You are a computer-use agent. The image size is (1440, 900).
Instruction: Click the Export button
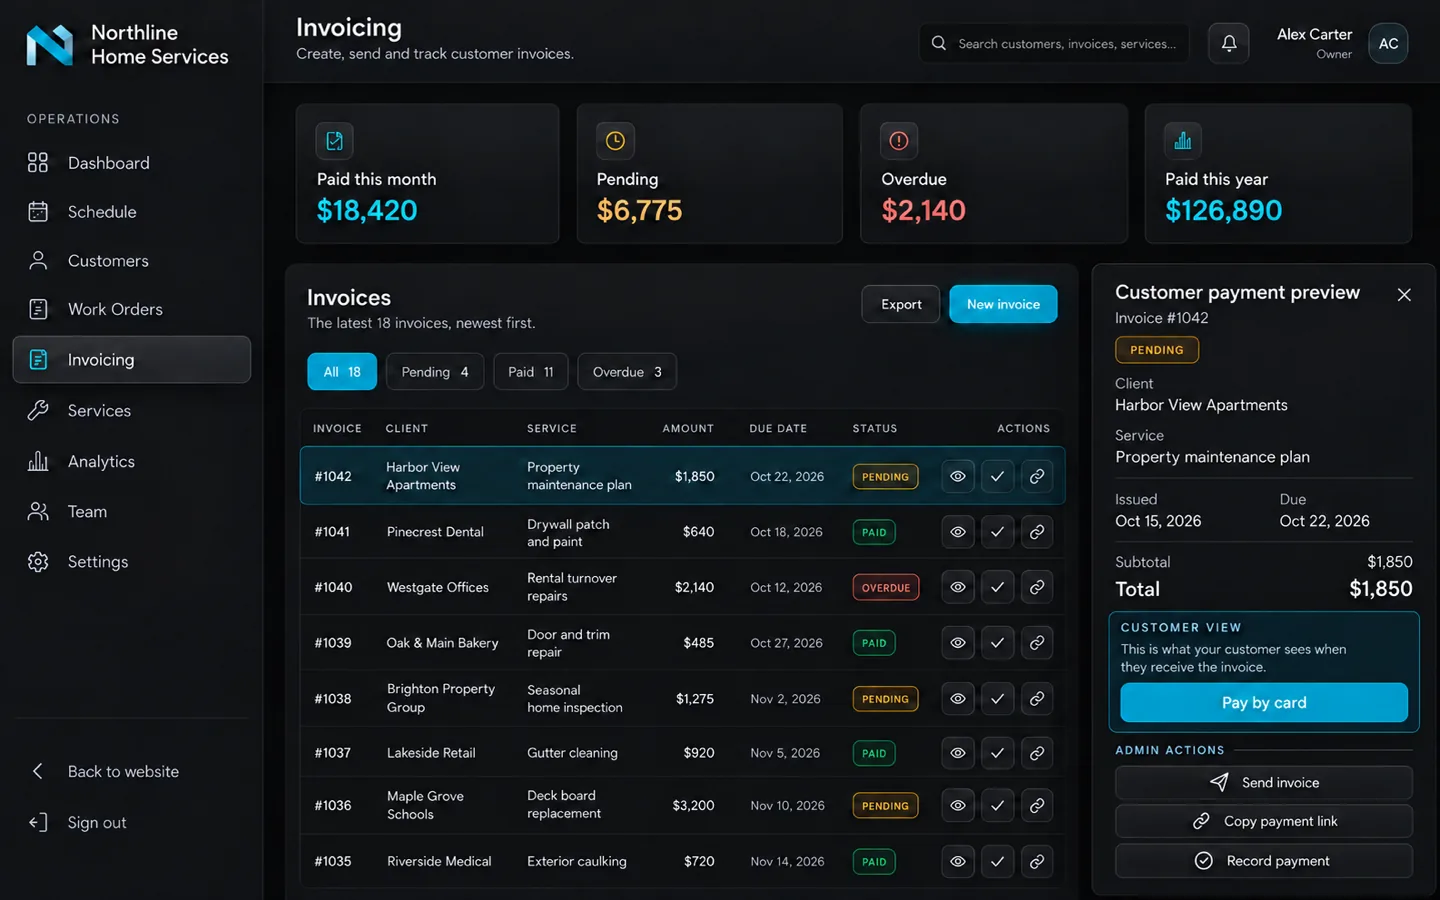(x=901, y=304)
